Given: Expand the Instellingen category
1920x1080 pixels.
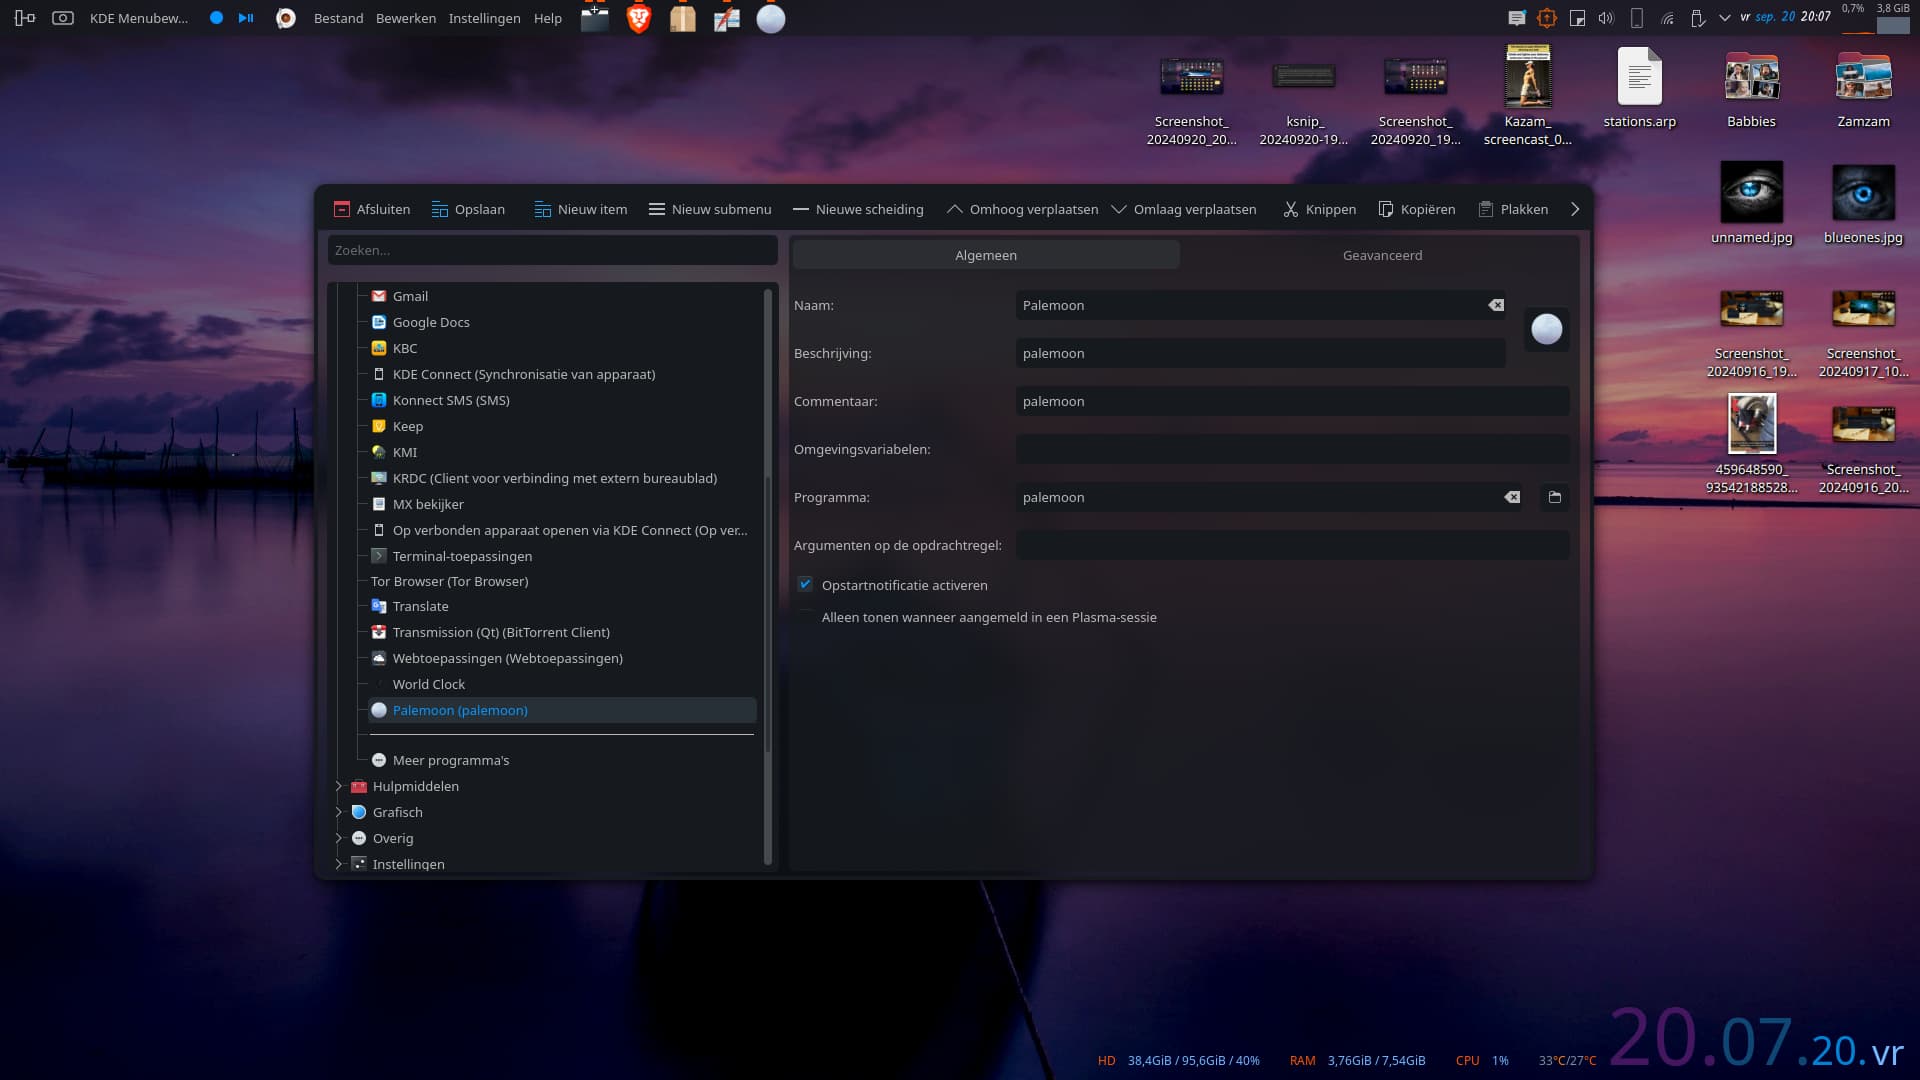Looking at the screenshot, I should coord(339,864).
